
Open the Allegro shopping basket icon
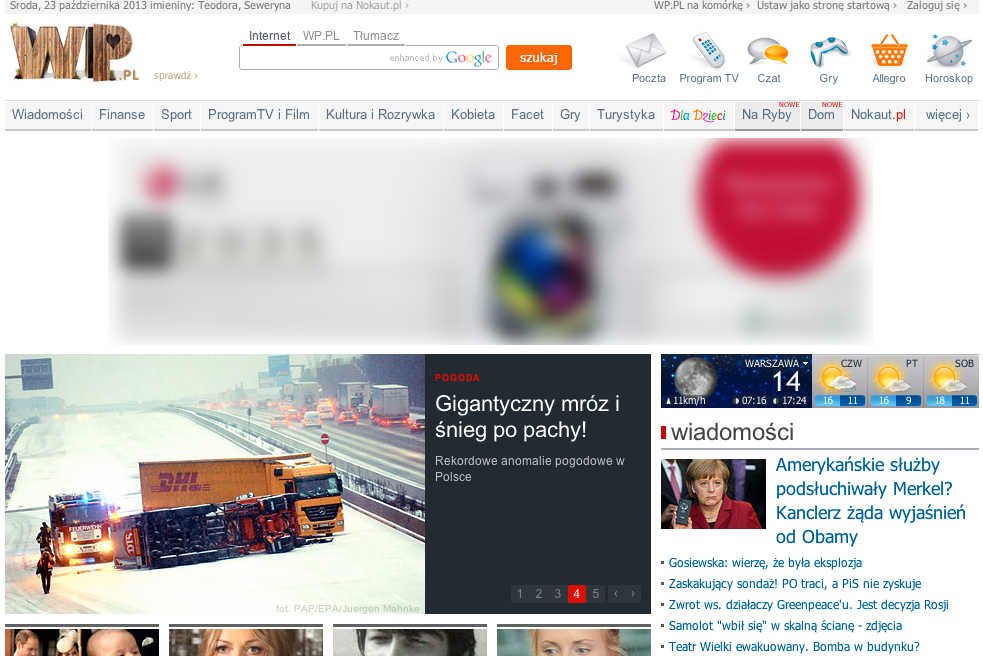(888, 50)
